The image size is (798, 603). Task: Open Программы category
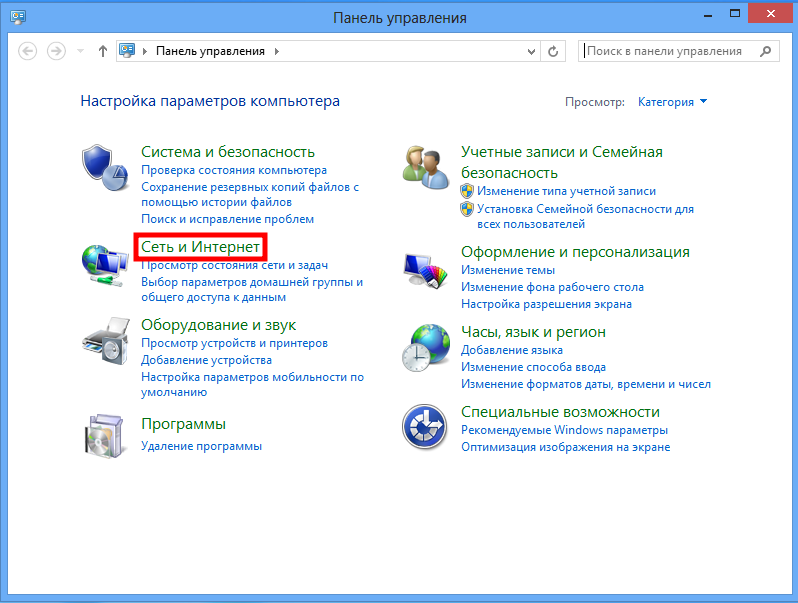click(x=183, y=424)
